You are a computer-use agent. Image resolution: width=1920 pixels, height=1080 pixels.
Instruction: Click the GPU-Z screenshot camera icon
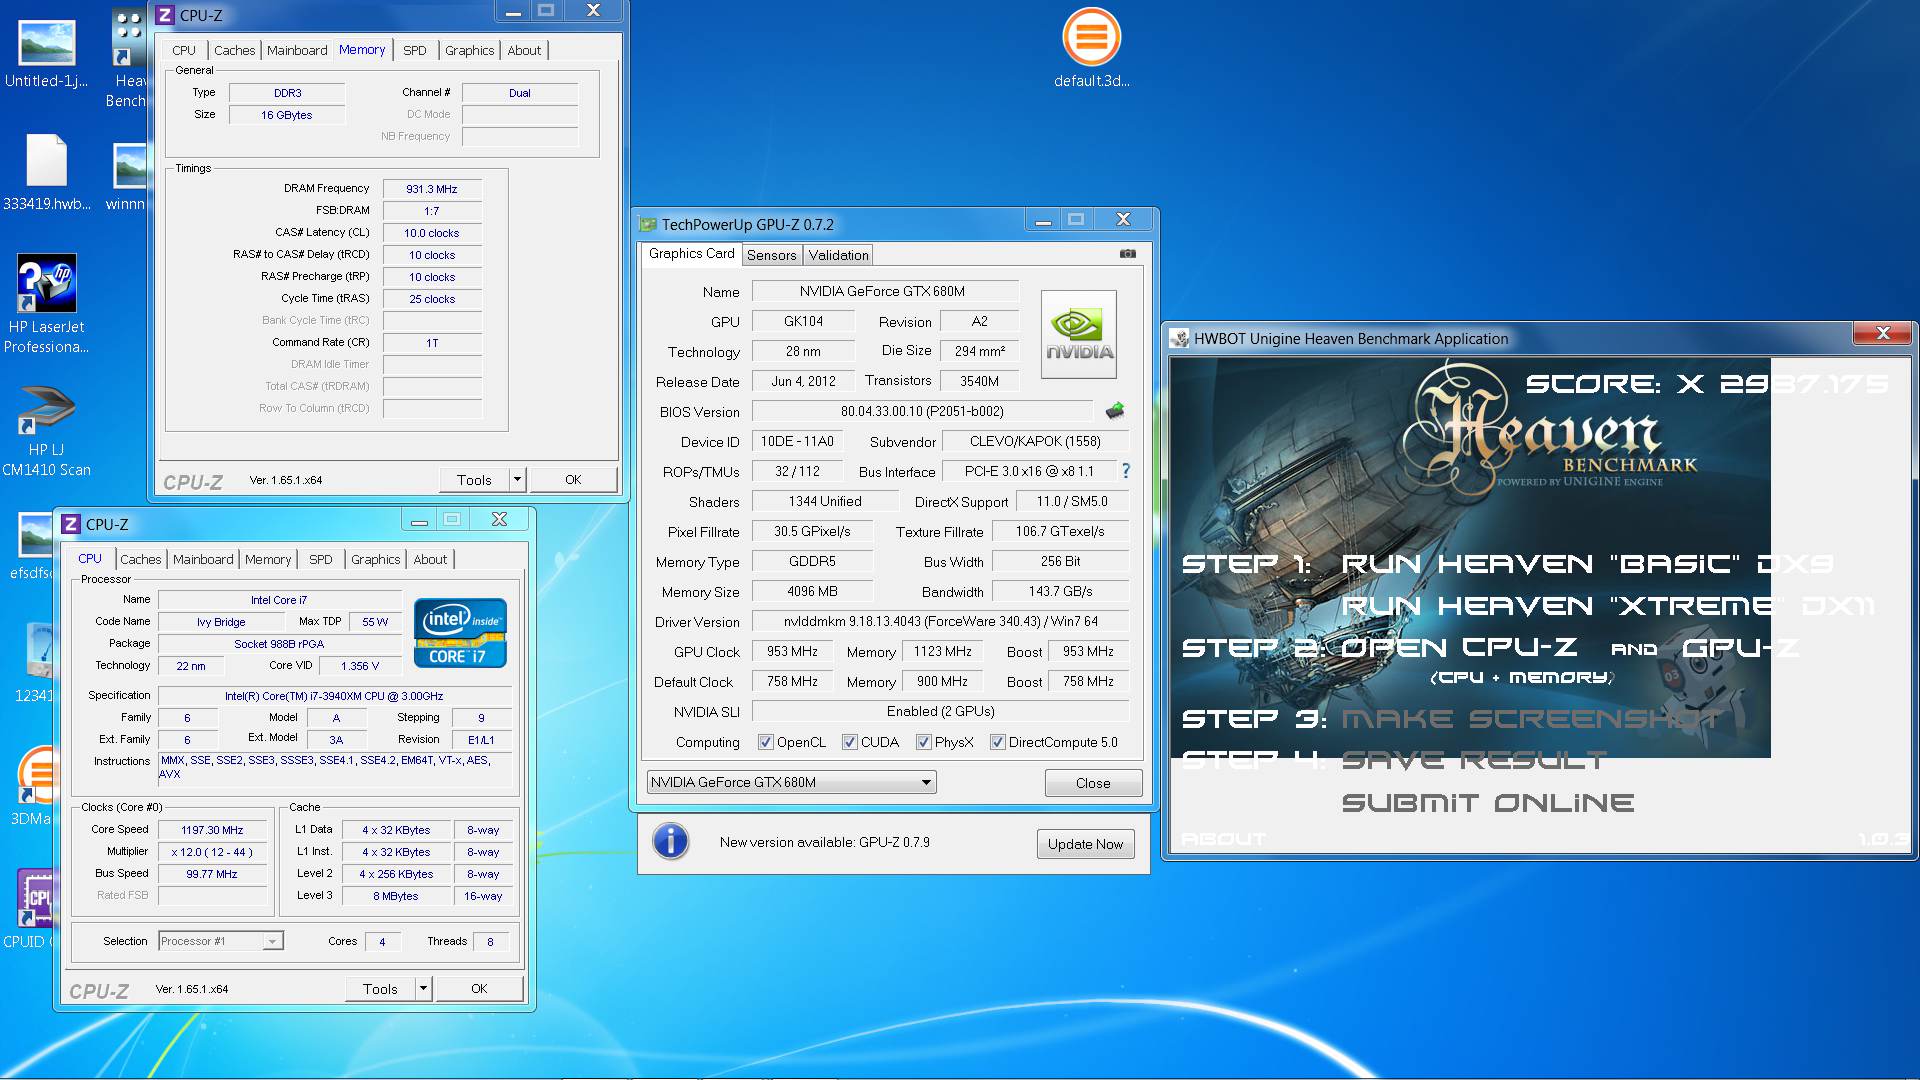click(x=1127, y=254)
